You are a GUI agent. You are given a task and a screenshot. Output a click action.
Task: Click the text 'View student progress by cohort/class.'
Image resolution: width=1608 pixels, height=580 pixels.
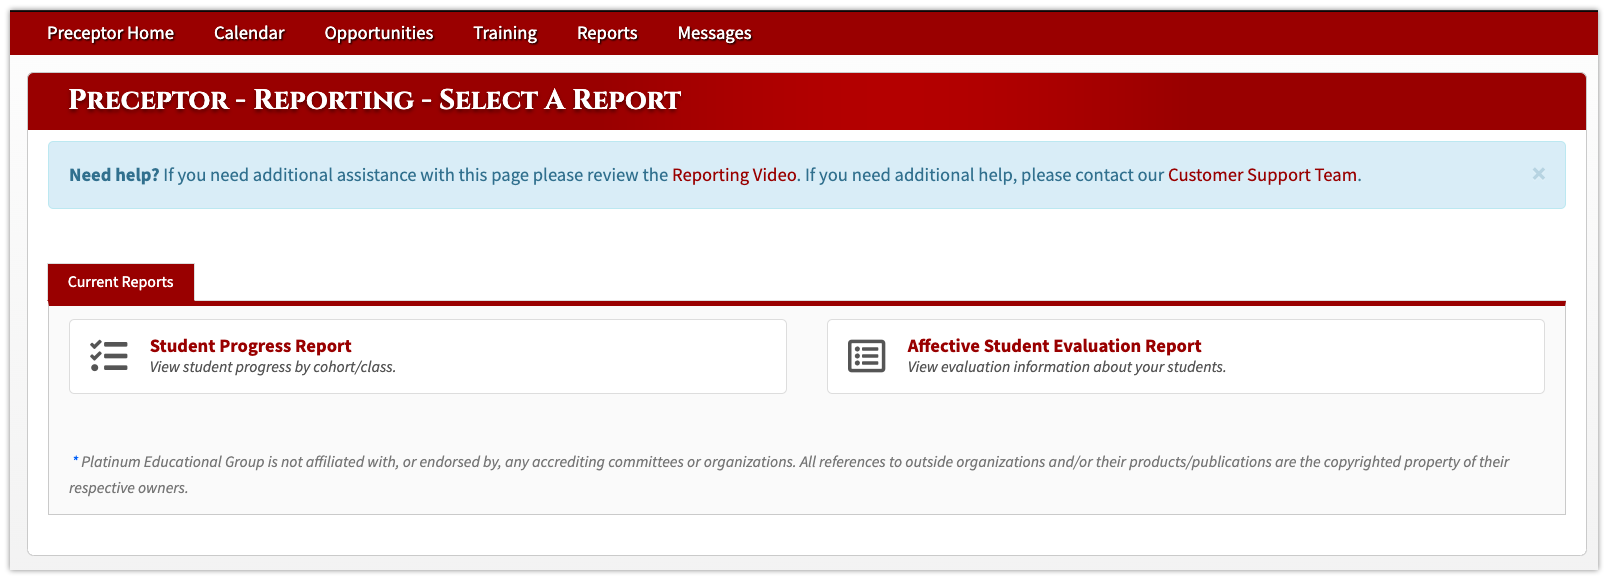pyautogui.click(x=273, y=367)
